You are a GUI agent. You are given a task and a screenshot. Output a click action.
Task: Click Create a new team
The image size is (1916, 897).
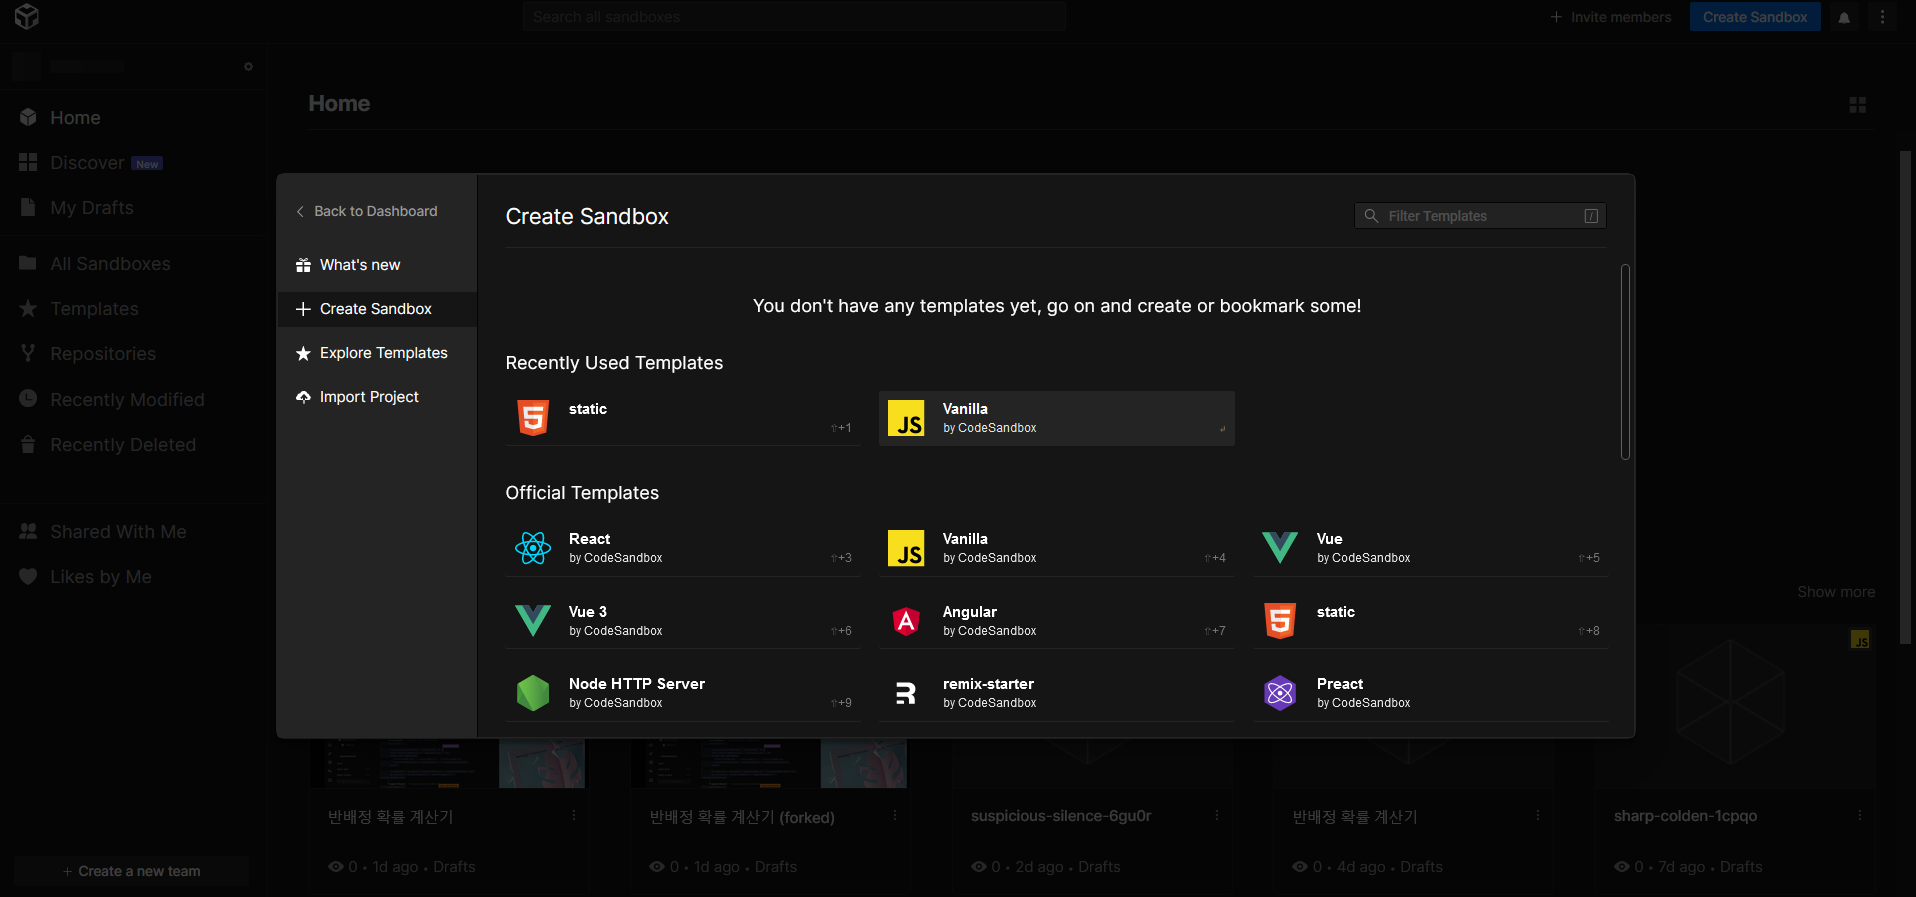[131, 871]
